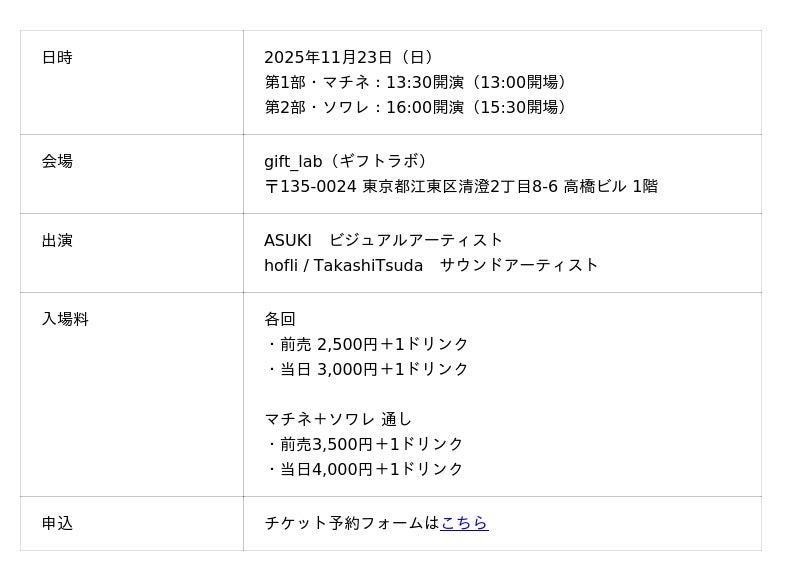
Task: Click the 〒135-0024 venue address line
Action: (460, 186)
